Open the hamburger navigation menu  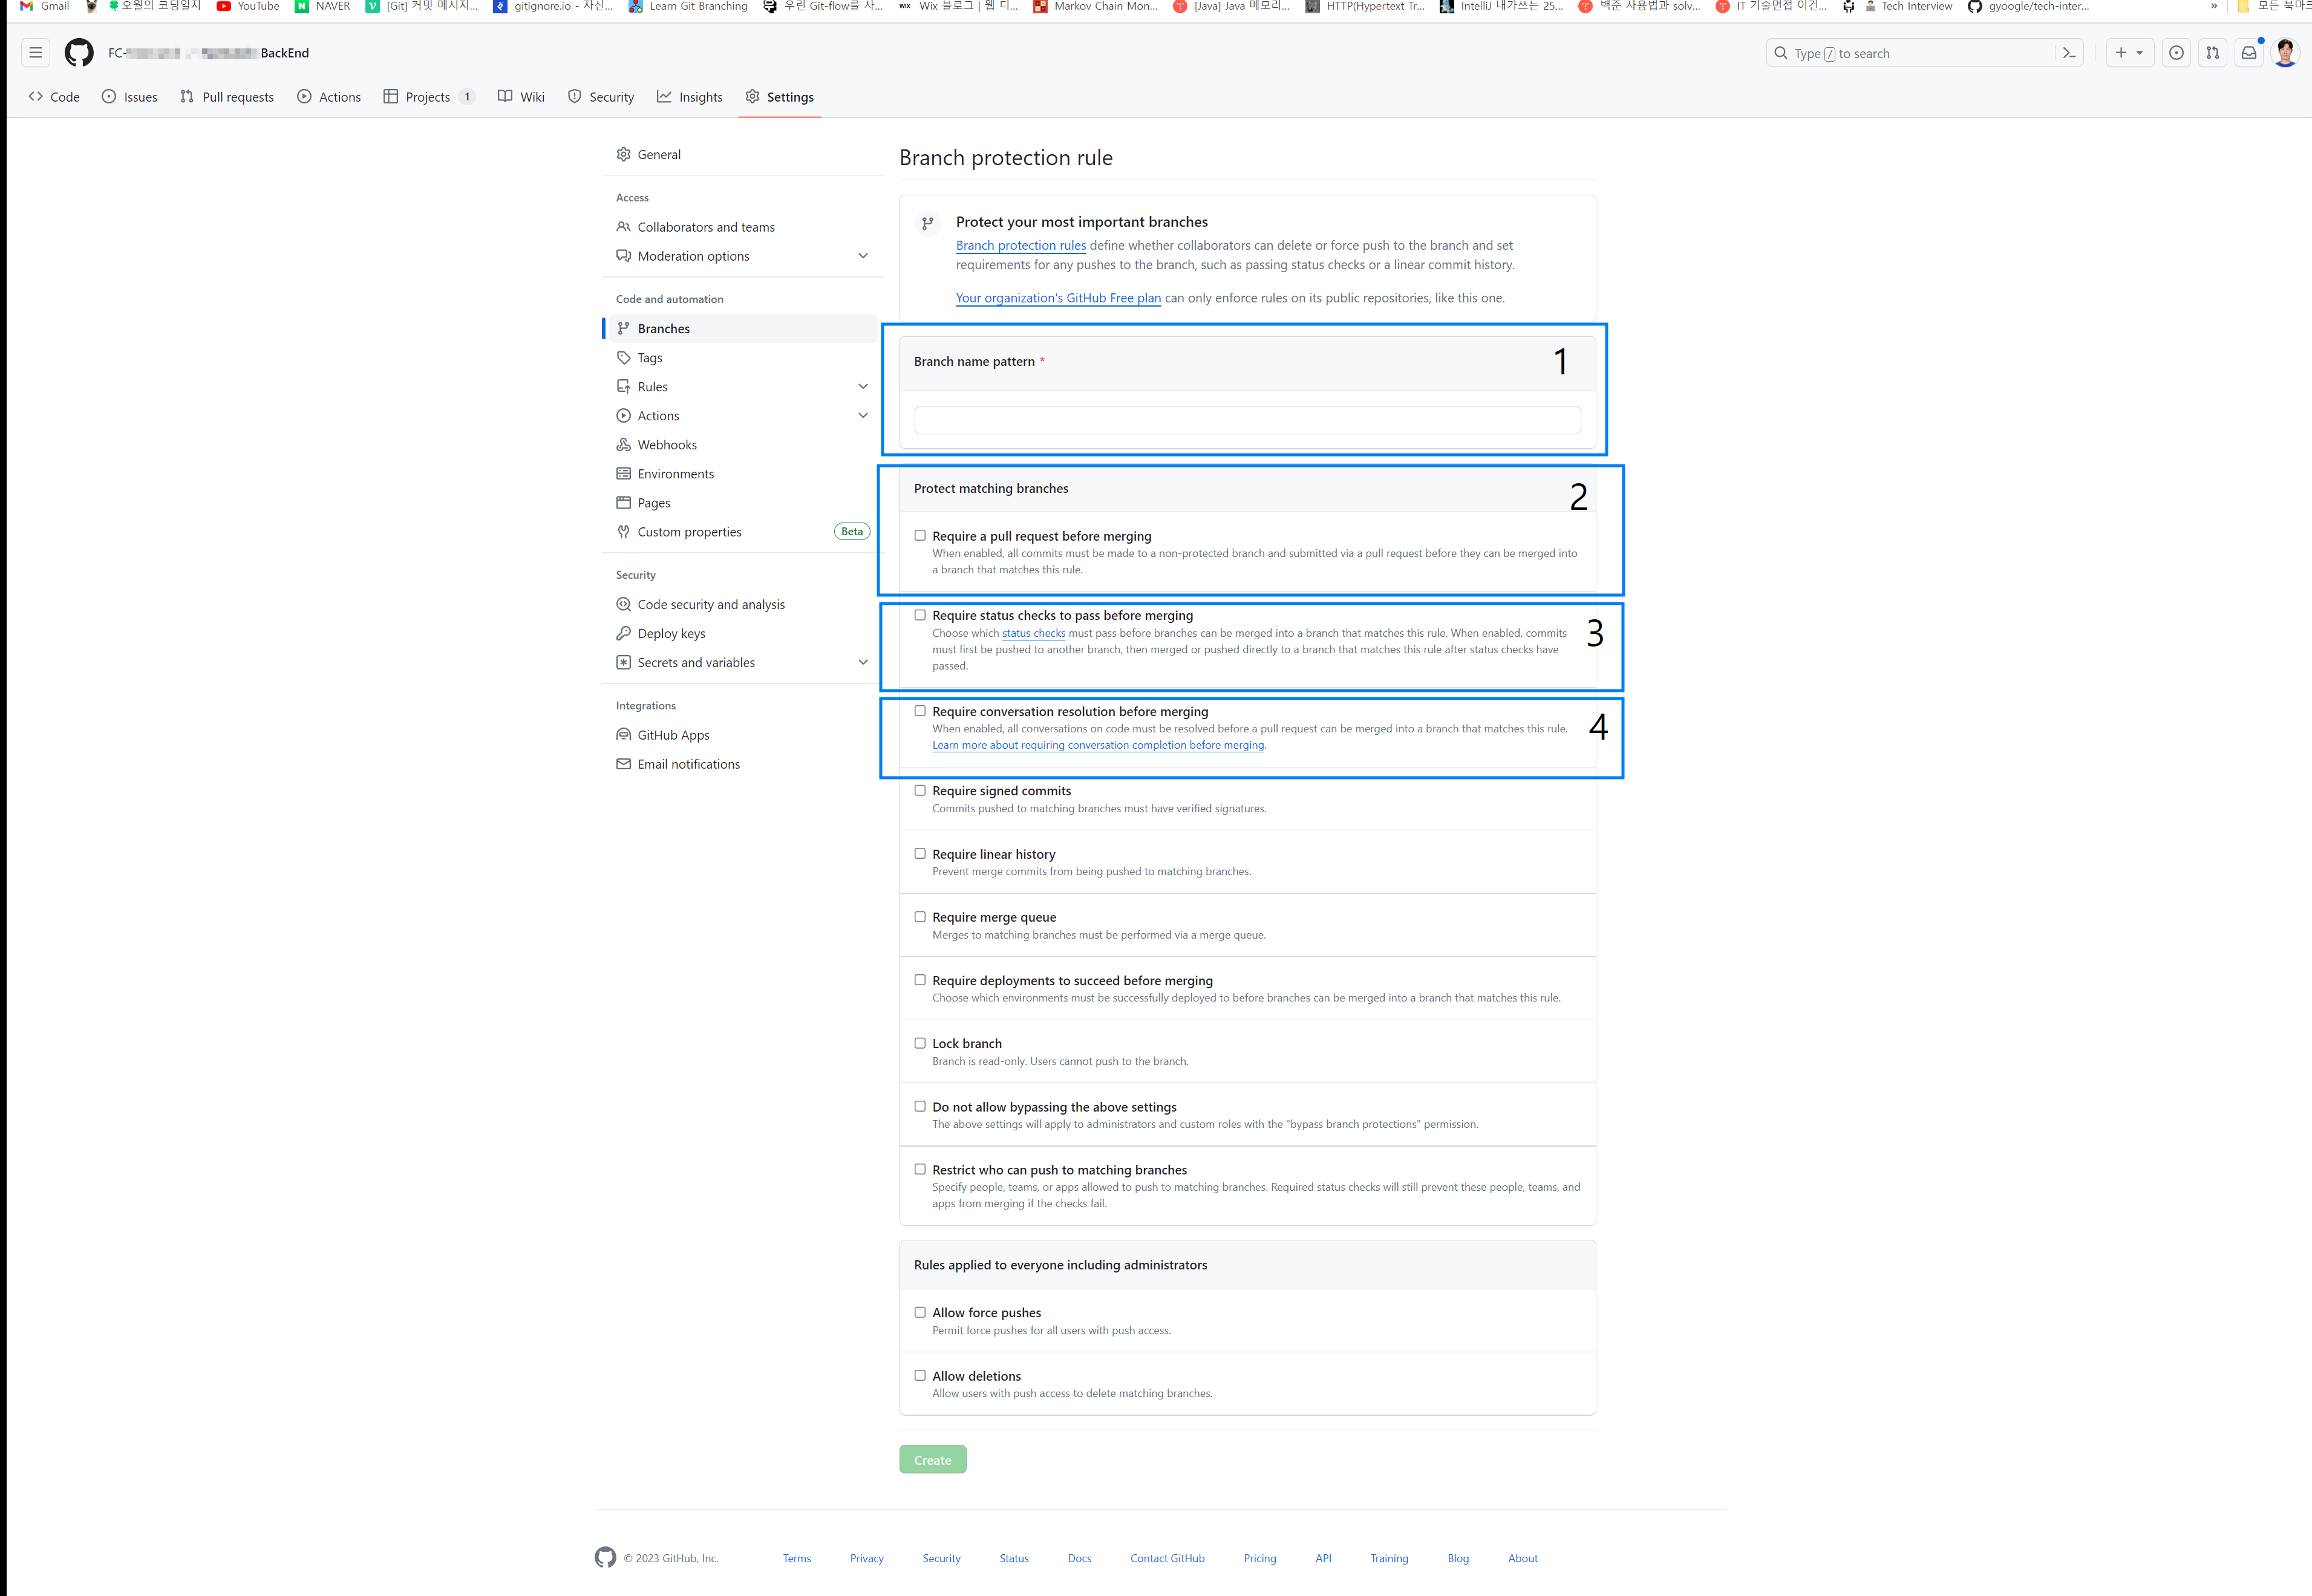point(35,53)
